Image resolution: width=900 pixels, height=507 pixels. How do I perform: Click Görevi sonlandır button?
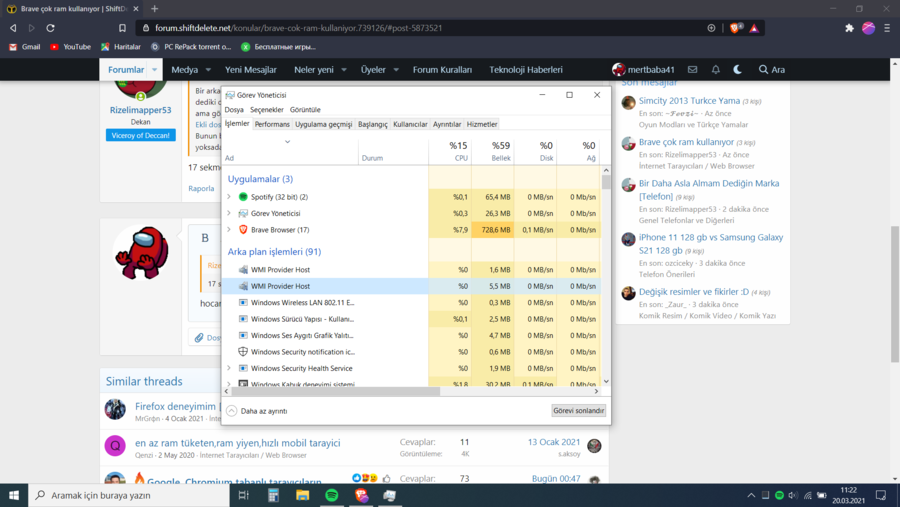579,411
